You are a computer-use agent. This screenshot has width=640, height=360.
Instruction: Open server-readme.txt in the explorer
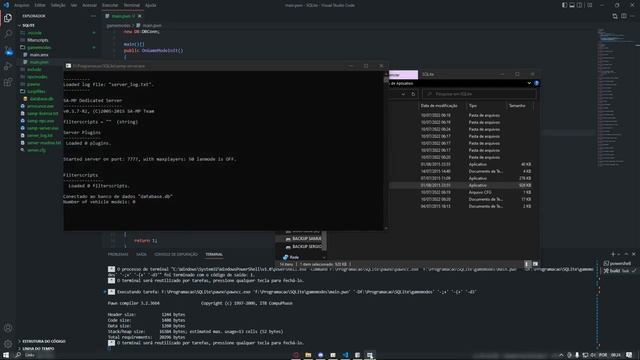pyautogui.click(x=44, y=143)
